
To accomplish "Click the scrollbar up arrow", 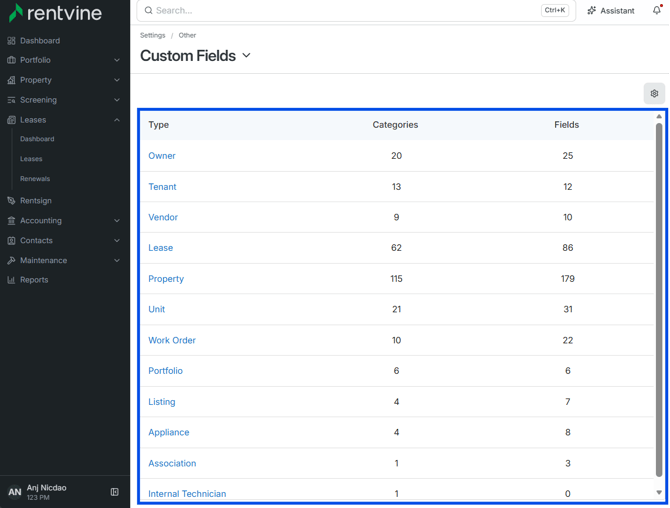I will [659, 116].
